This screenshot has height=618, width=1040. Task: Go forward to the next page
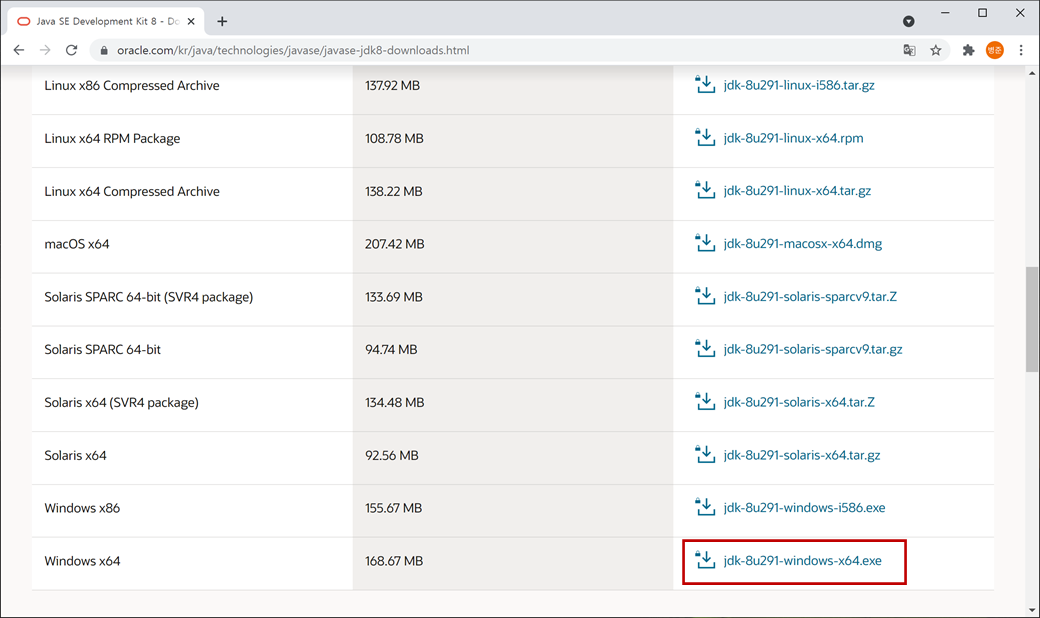pos(45,50)
